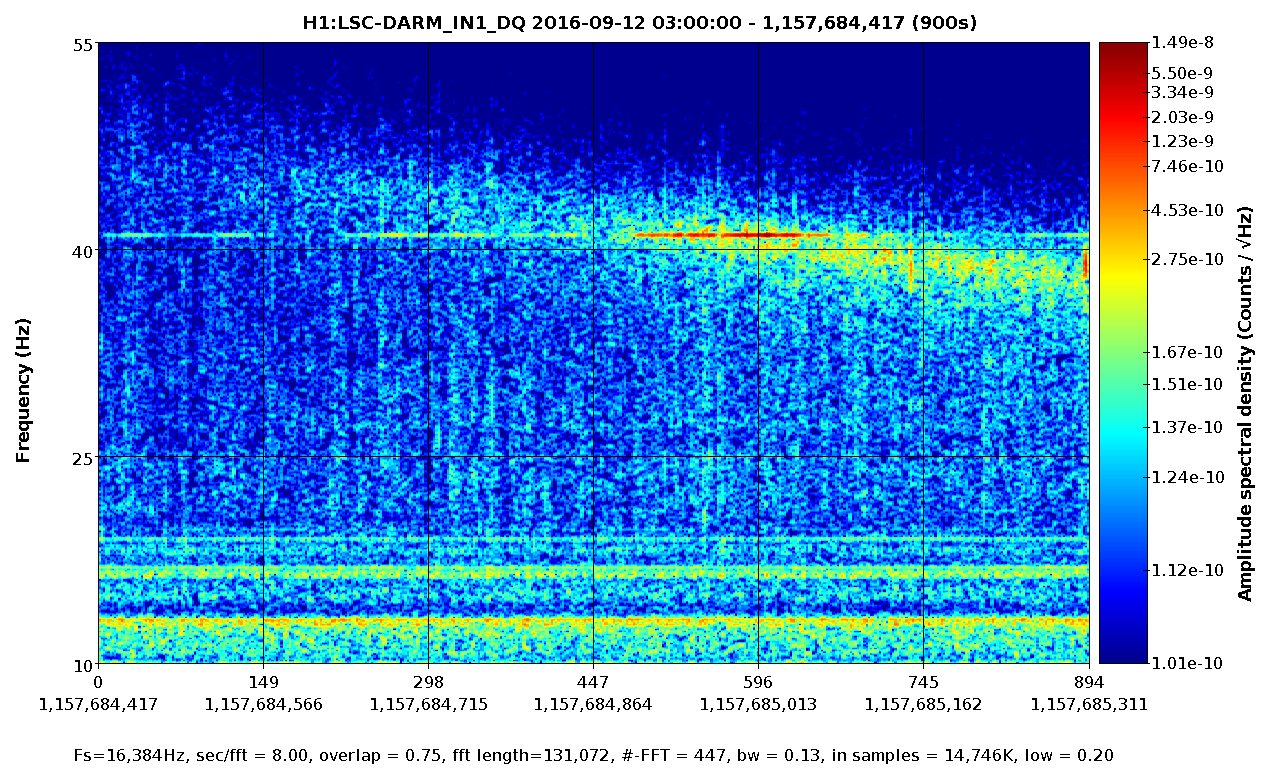
Task: Click the footer text with FFT parameters
Action: point(594,755)
